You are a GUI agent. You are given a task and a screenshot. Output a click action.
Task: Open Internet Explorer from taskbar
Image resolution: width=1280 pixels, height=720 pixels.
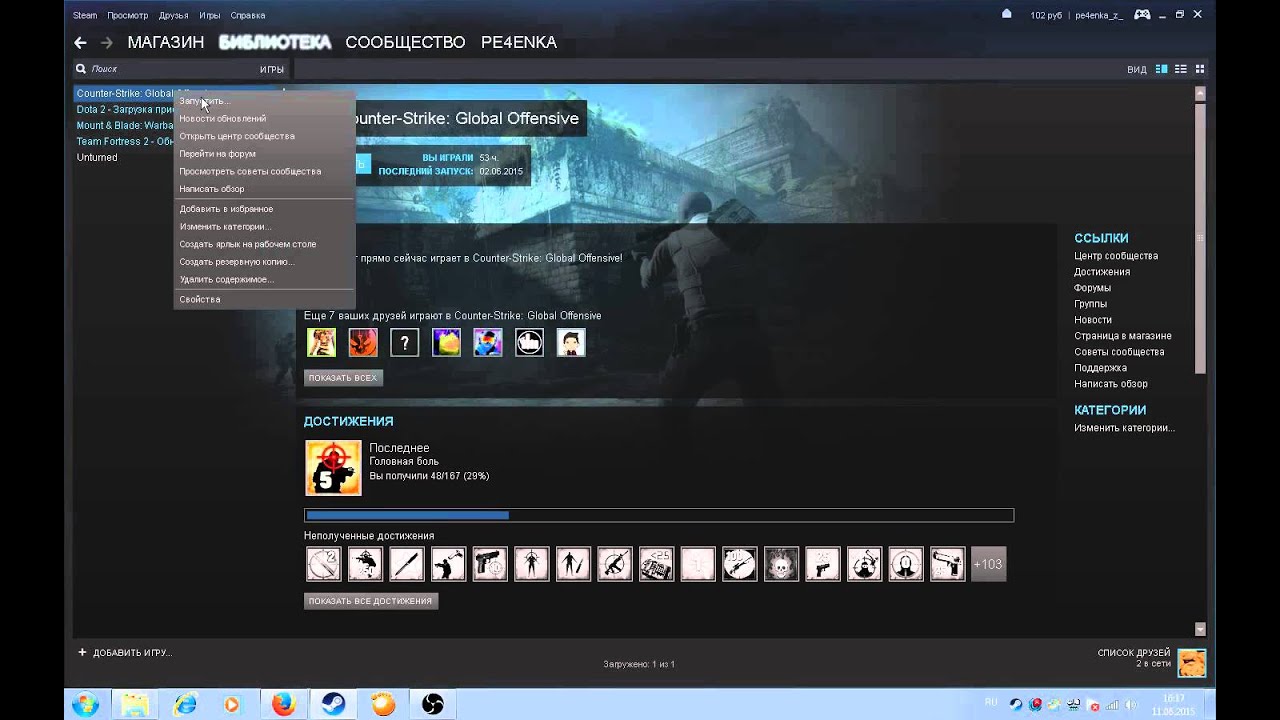[x=185, y=704]
